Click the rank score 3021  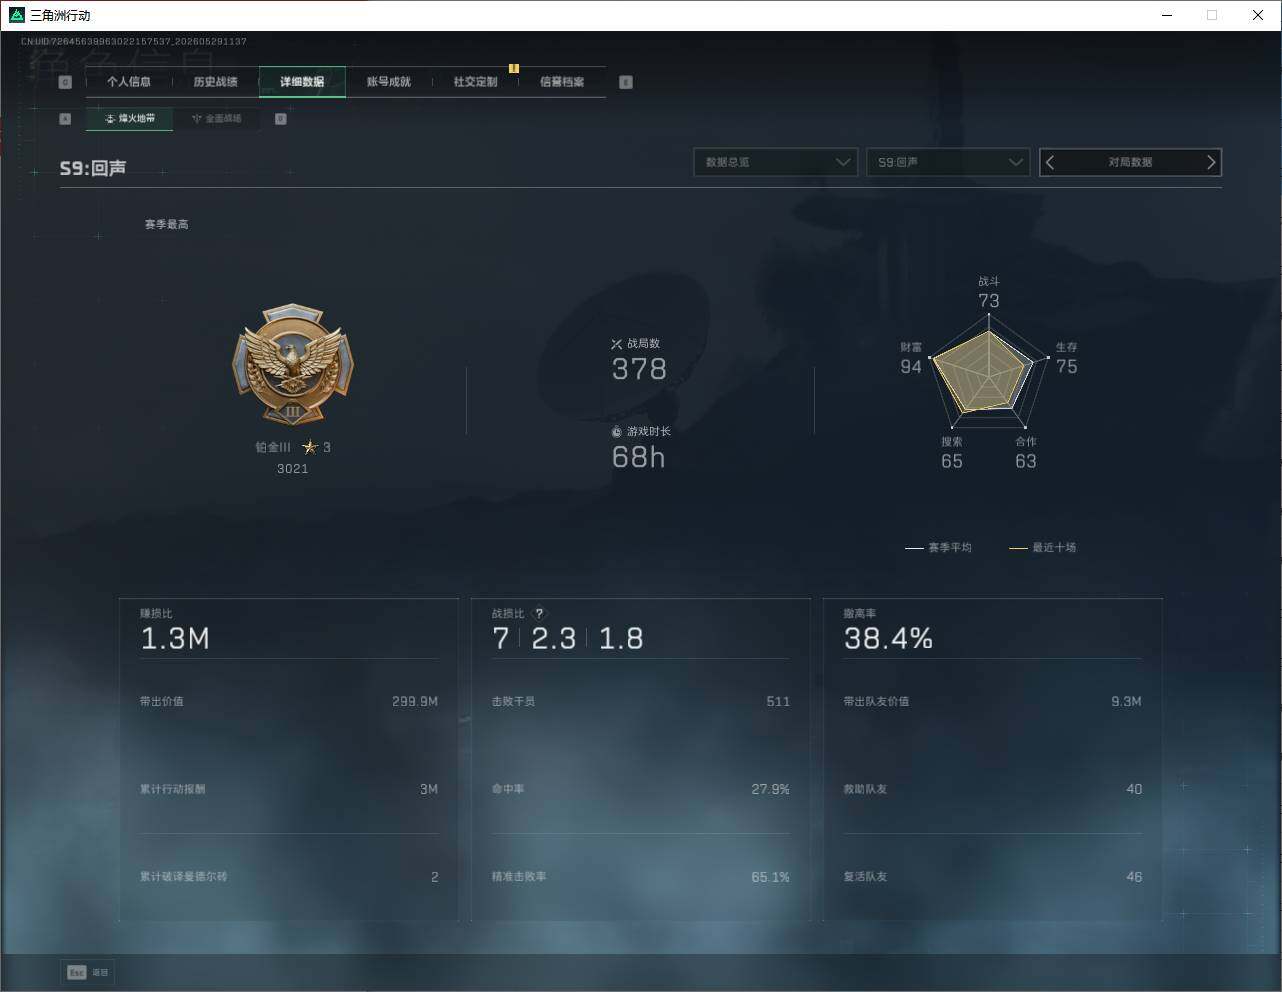(293, 469)
